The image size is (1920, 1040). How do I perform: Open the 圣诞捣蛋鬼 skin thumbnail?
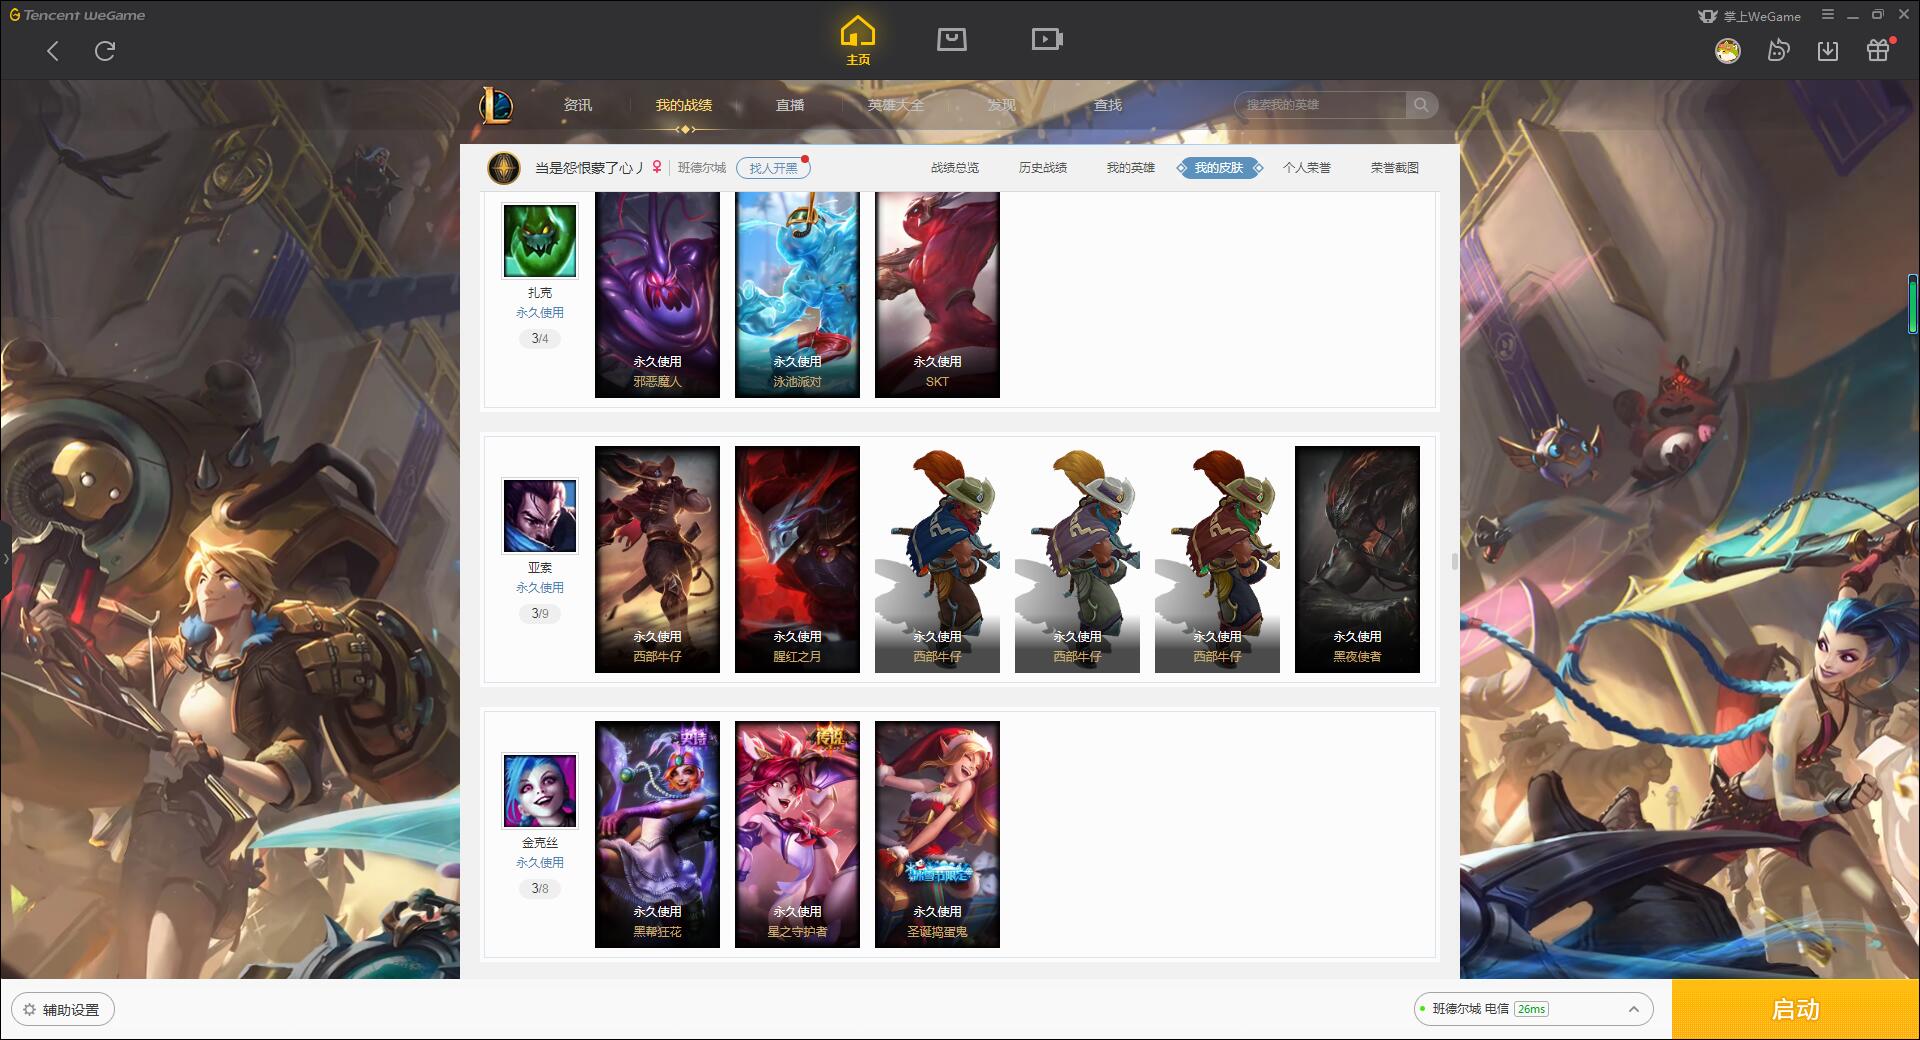tap(937, 834)
